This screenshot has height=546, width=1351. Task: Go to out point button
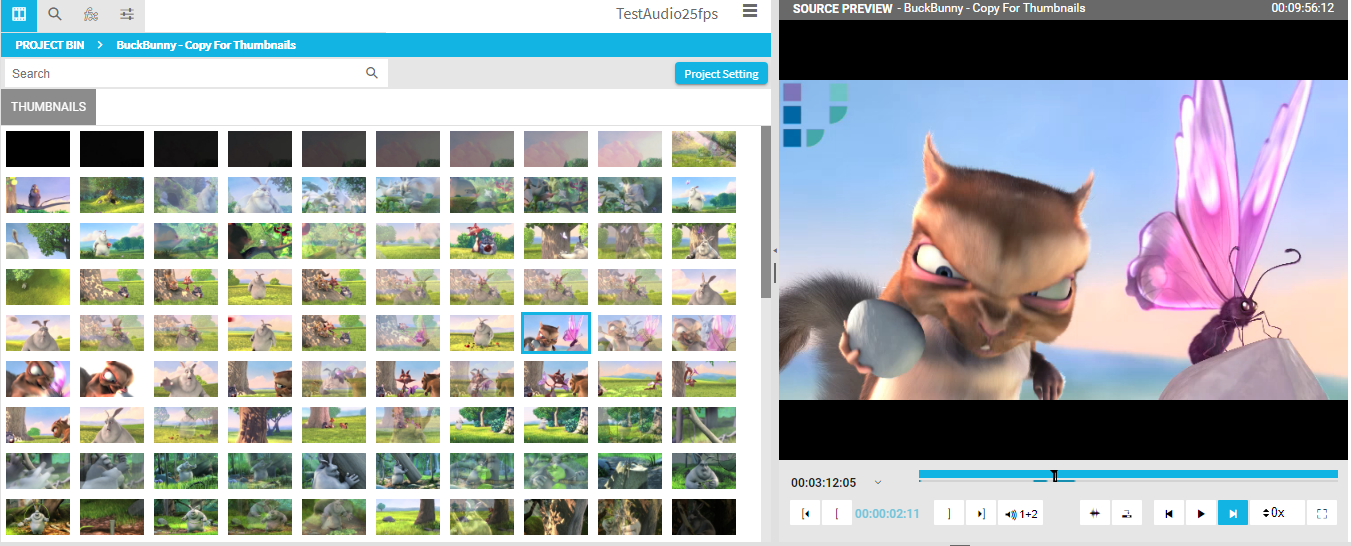coord(981,514)
